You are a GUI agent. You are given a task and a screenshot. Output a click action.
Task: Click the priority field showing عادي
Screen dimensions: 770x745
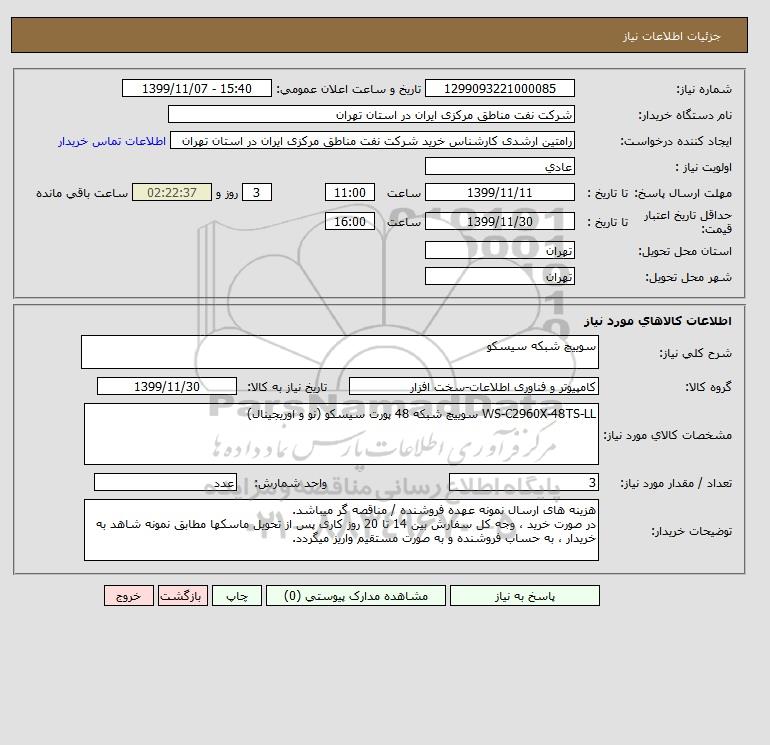pos(499,166)
